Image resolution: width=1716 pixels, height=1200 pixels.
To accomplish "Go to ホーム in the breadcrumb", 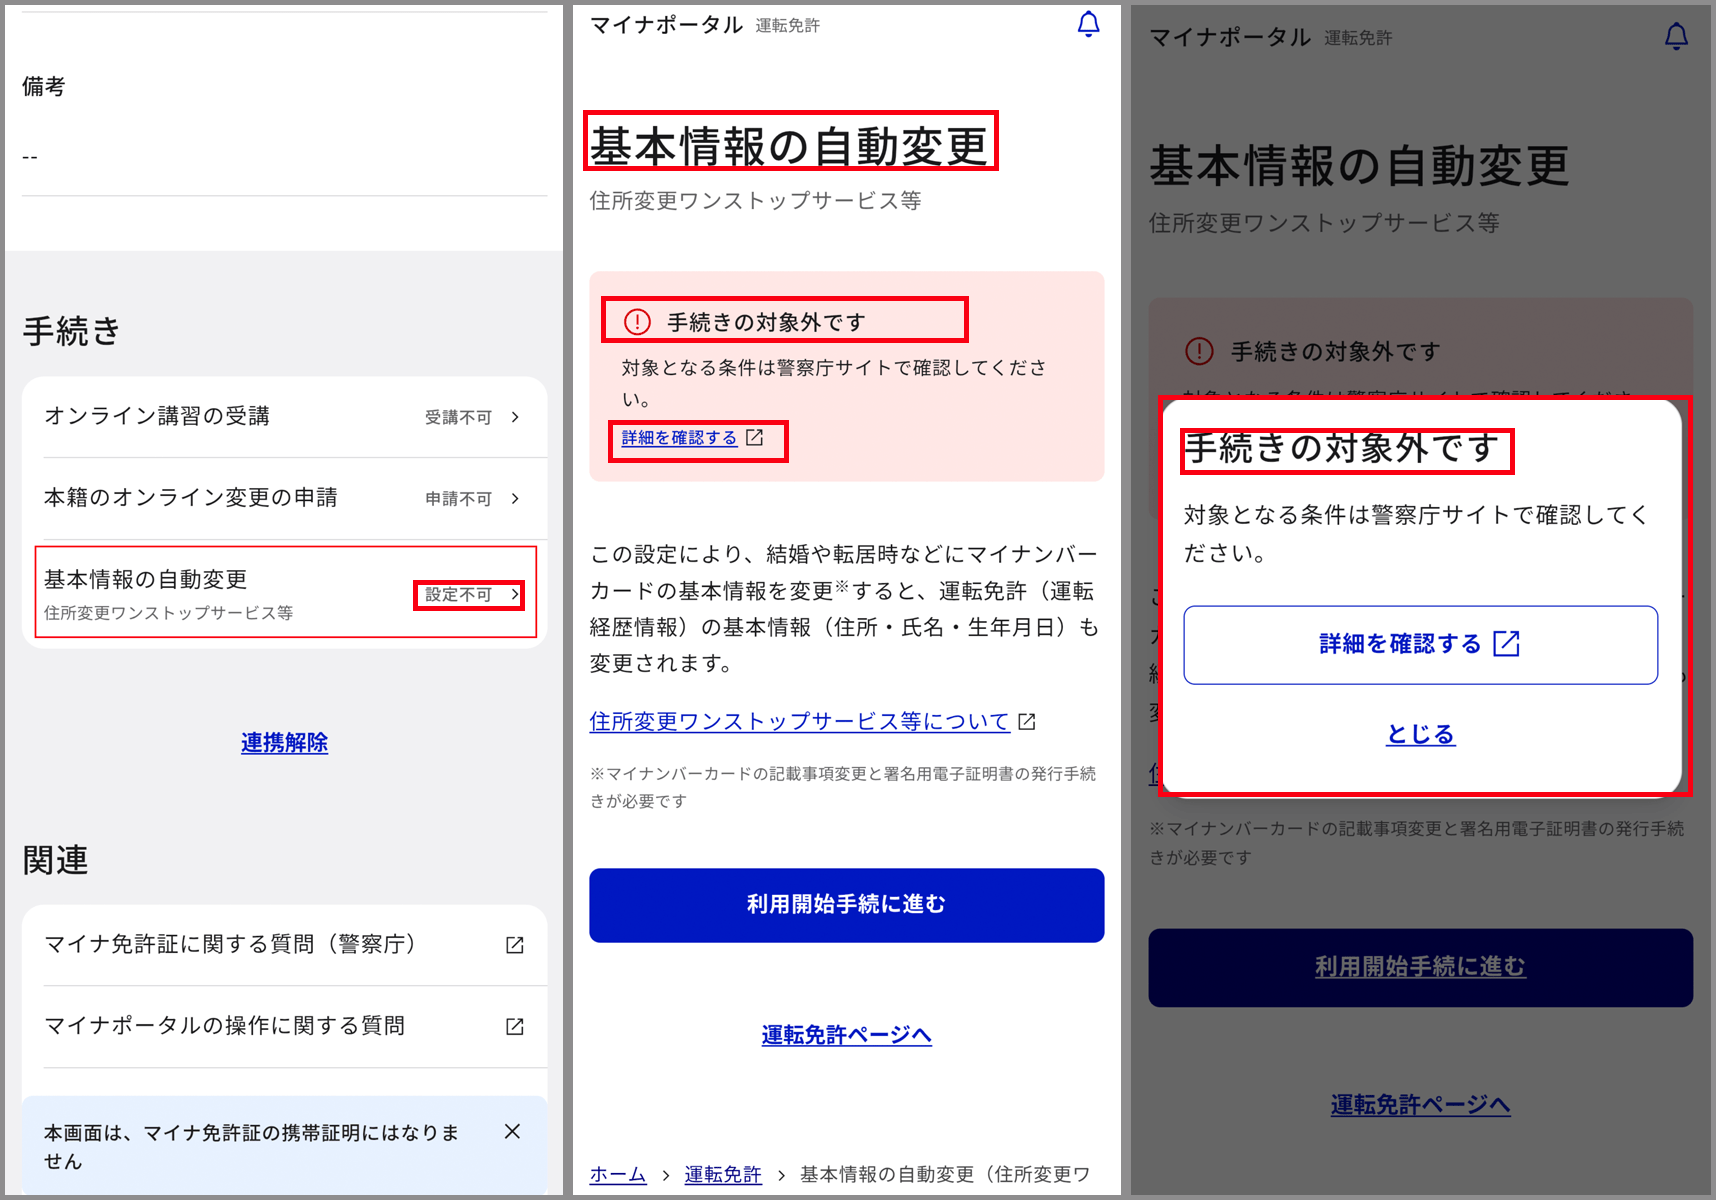I will point(617,1174).
